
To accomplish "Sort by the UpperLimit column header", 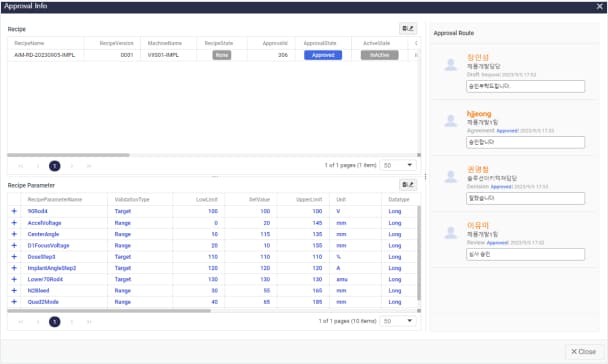I will [x=309, y=199].
